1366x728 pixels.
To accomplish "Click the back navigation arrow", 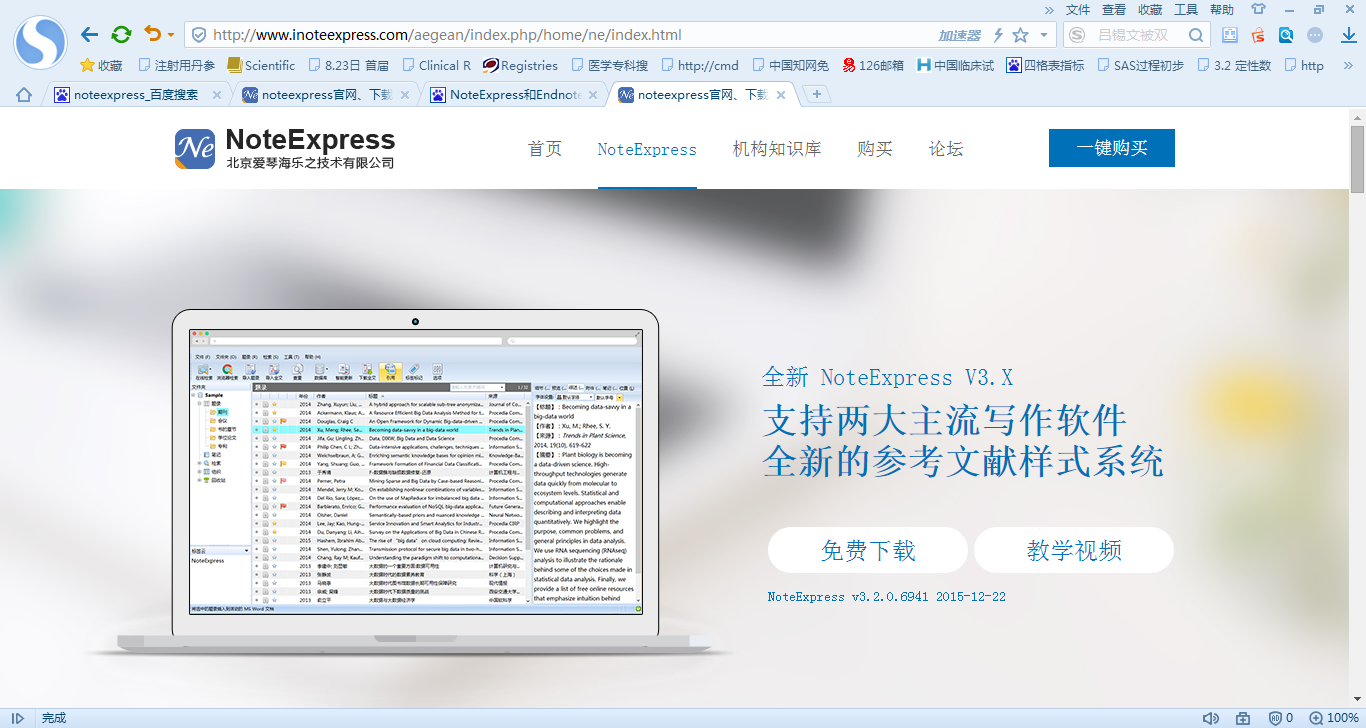I will (x=89, y=33).
